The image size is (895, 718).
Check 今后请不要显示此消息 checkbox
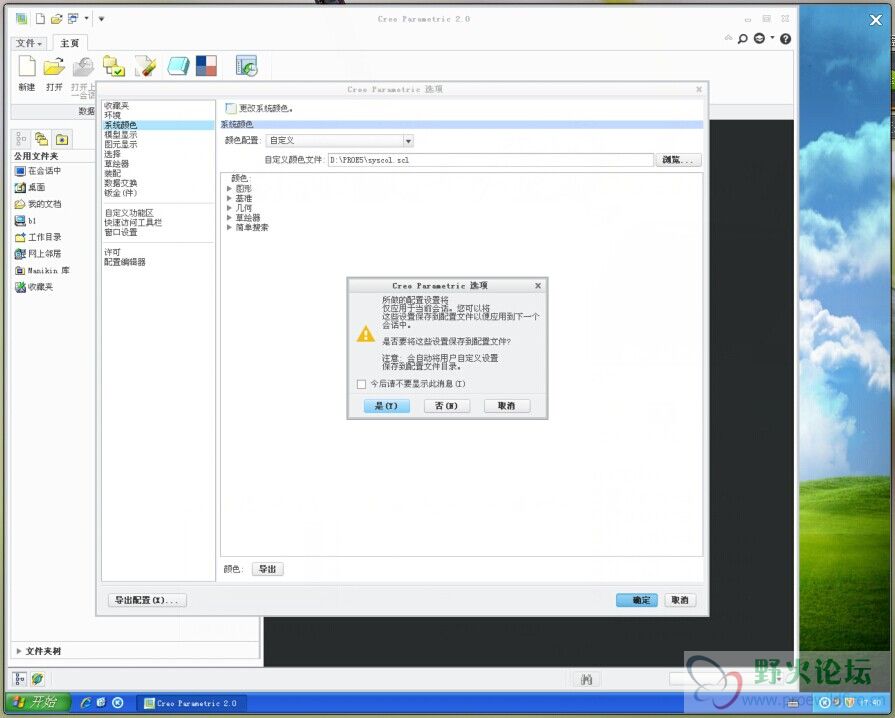[361, 384]
